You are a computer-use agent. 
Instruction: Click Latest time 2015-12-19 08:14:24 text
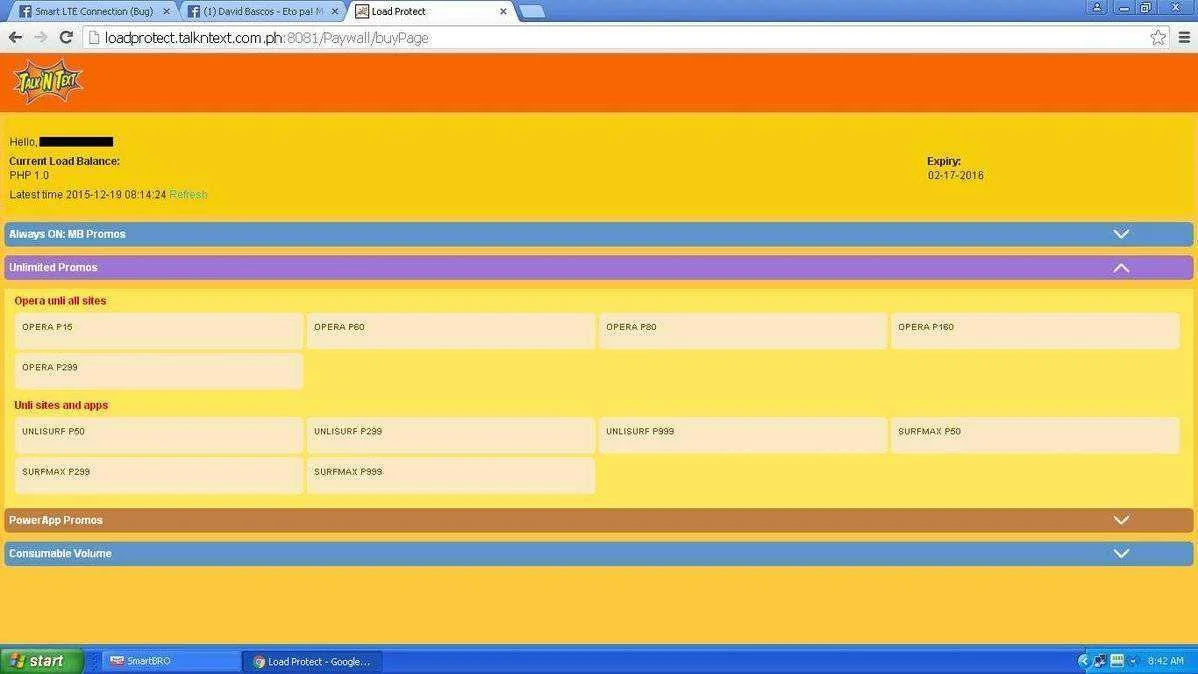pos(88,195)
